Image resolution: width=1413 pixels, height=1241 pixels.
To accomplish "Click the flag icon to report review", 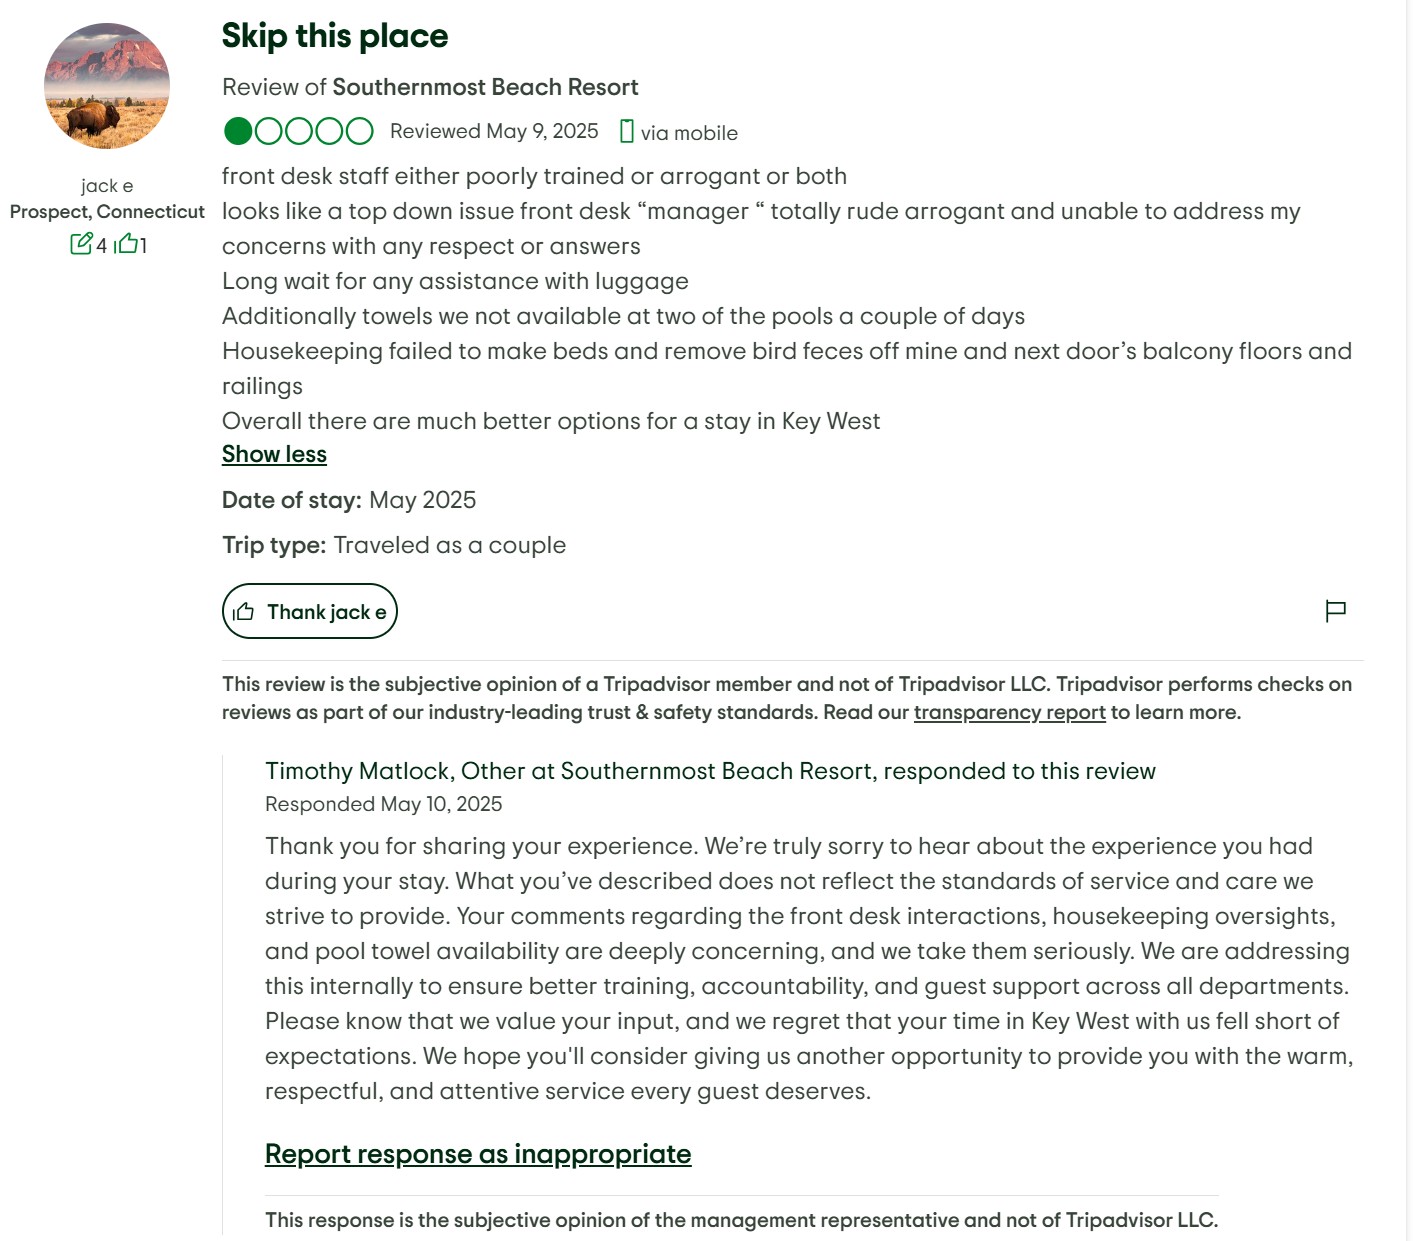I will click(1335, 611).
